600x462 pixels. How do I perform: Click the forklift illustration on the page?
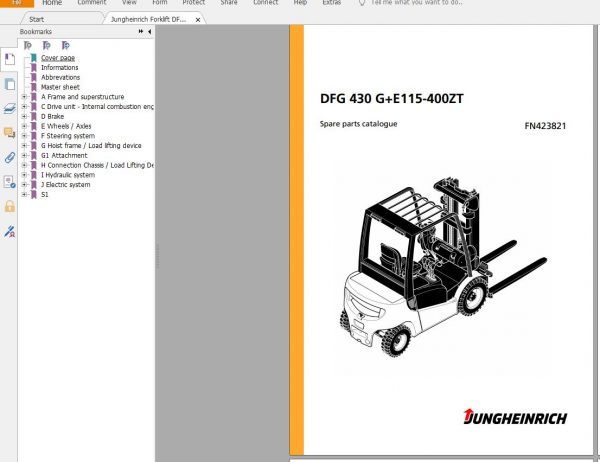(x=444, y=267)
